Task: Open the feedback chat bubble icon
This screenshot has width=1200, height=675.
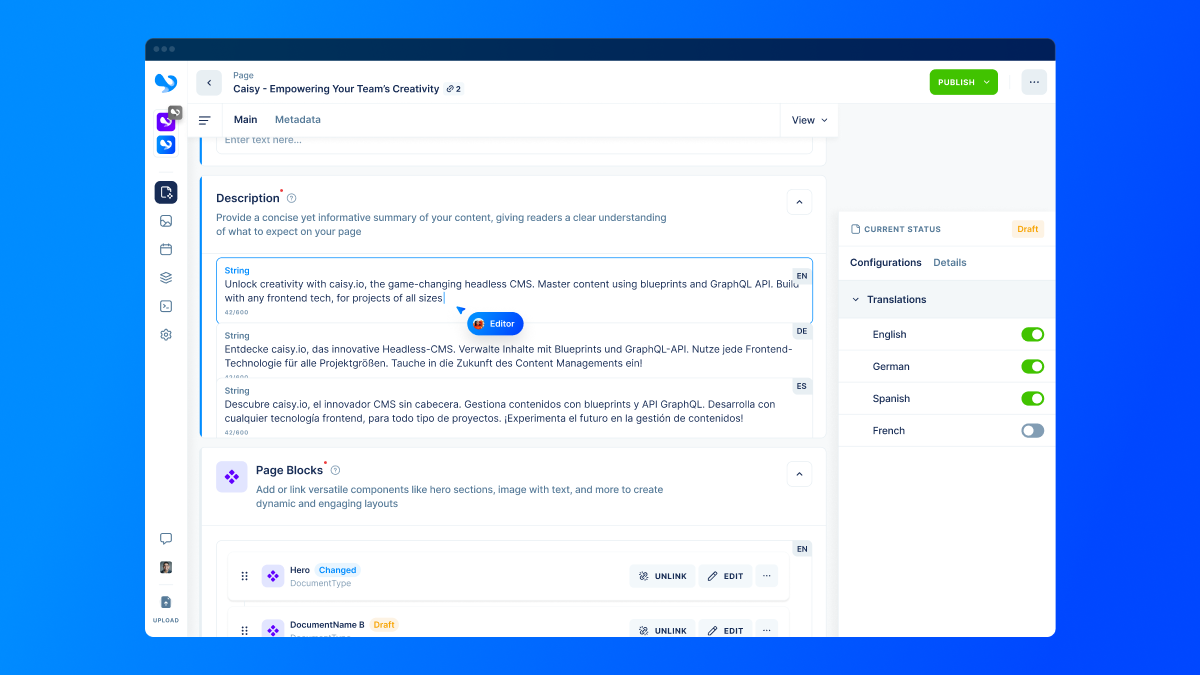Action: [x=166, y=538]
